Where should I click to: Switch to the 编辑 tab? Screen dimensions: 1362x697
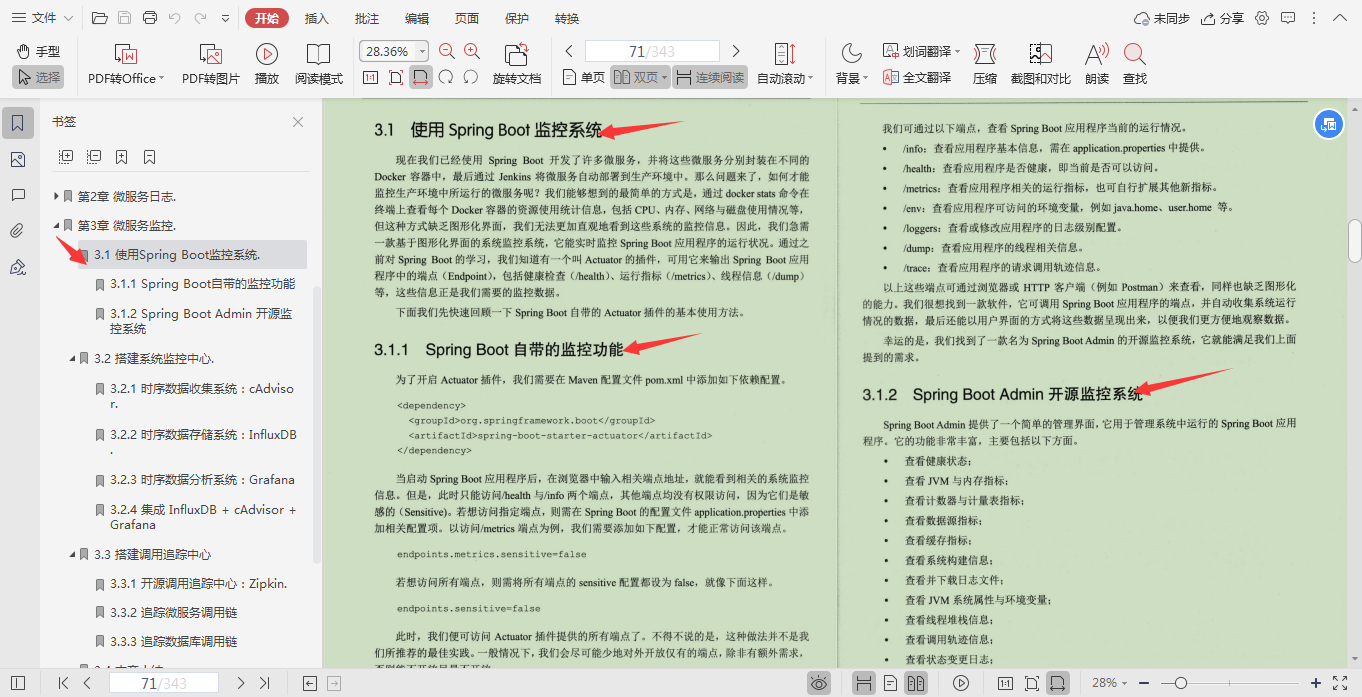pyautogui.click(x=417, y=18)
